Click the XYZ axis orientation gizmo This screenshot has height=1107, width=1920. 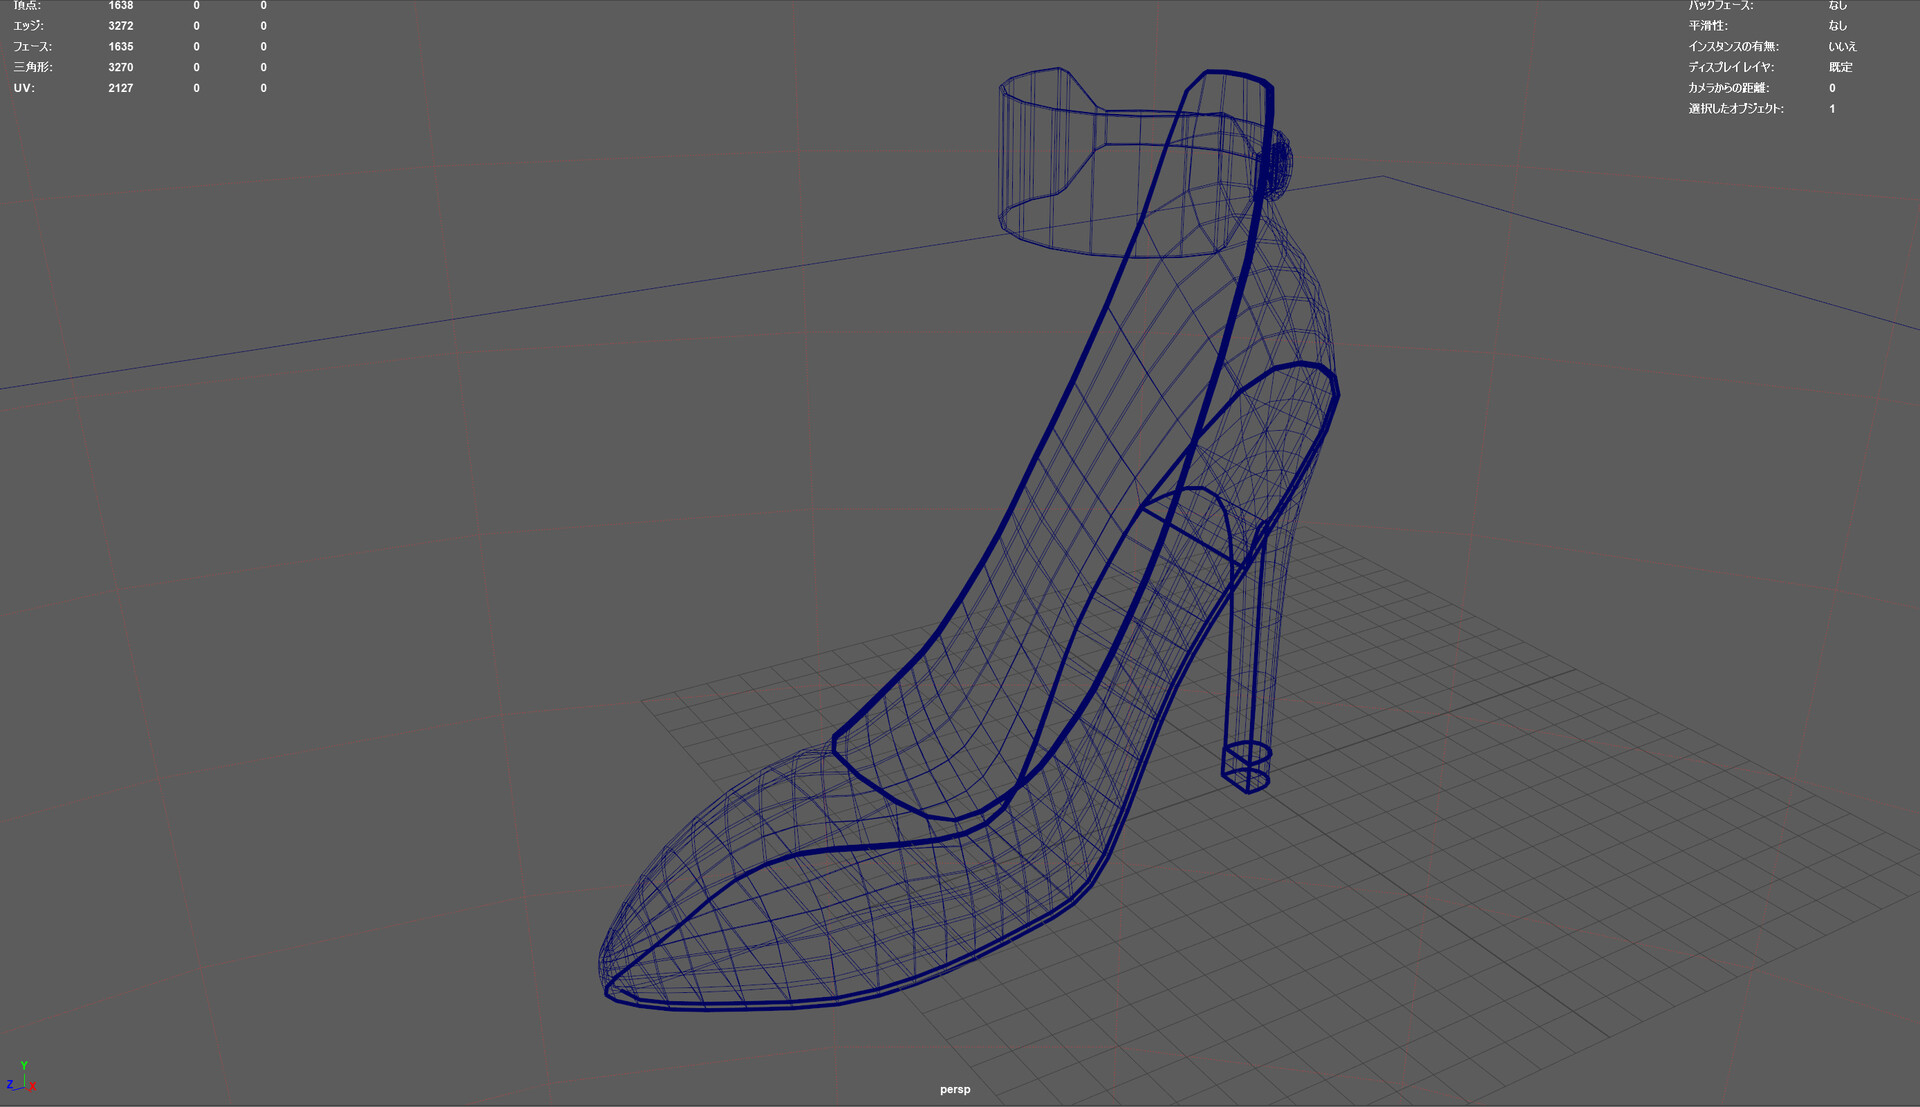click(22, 1078)
